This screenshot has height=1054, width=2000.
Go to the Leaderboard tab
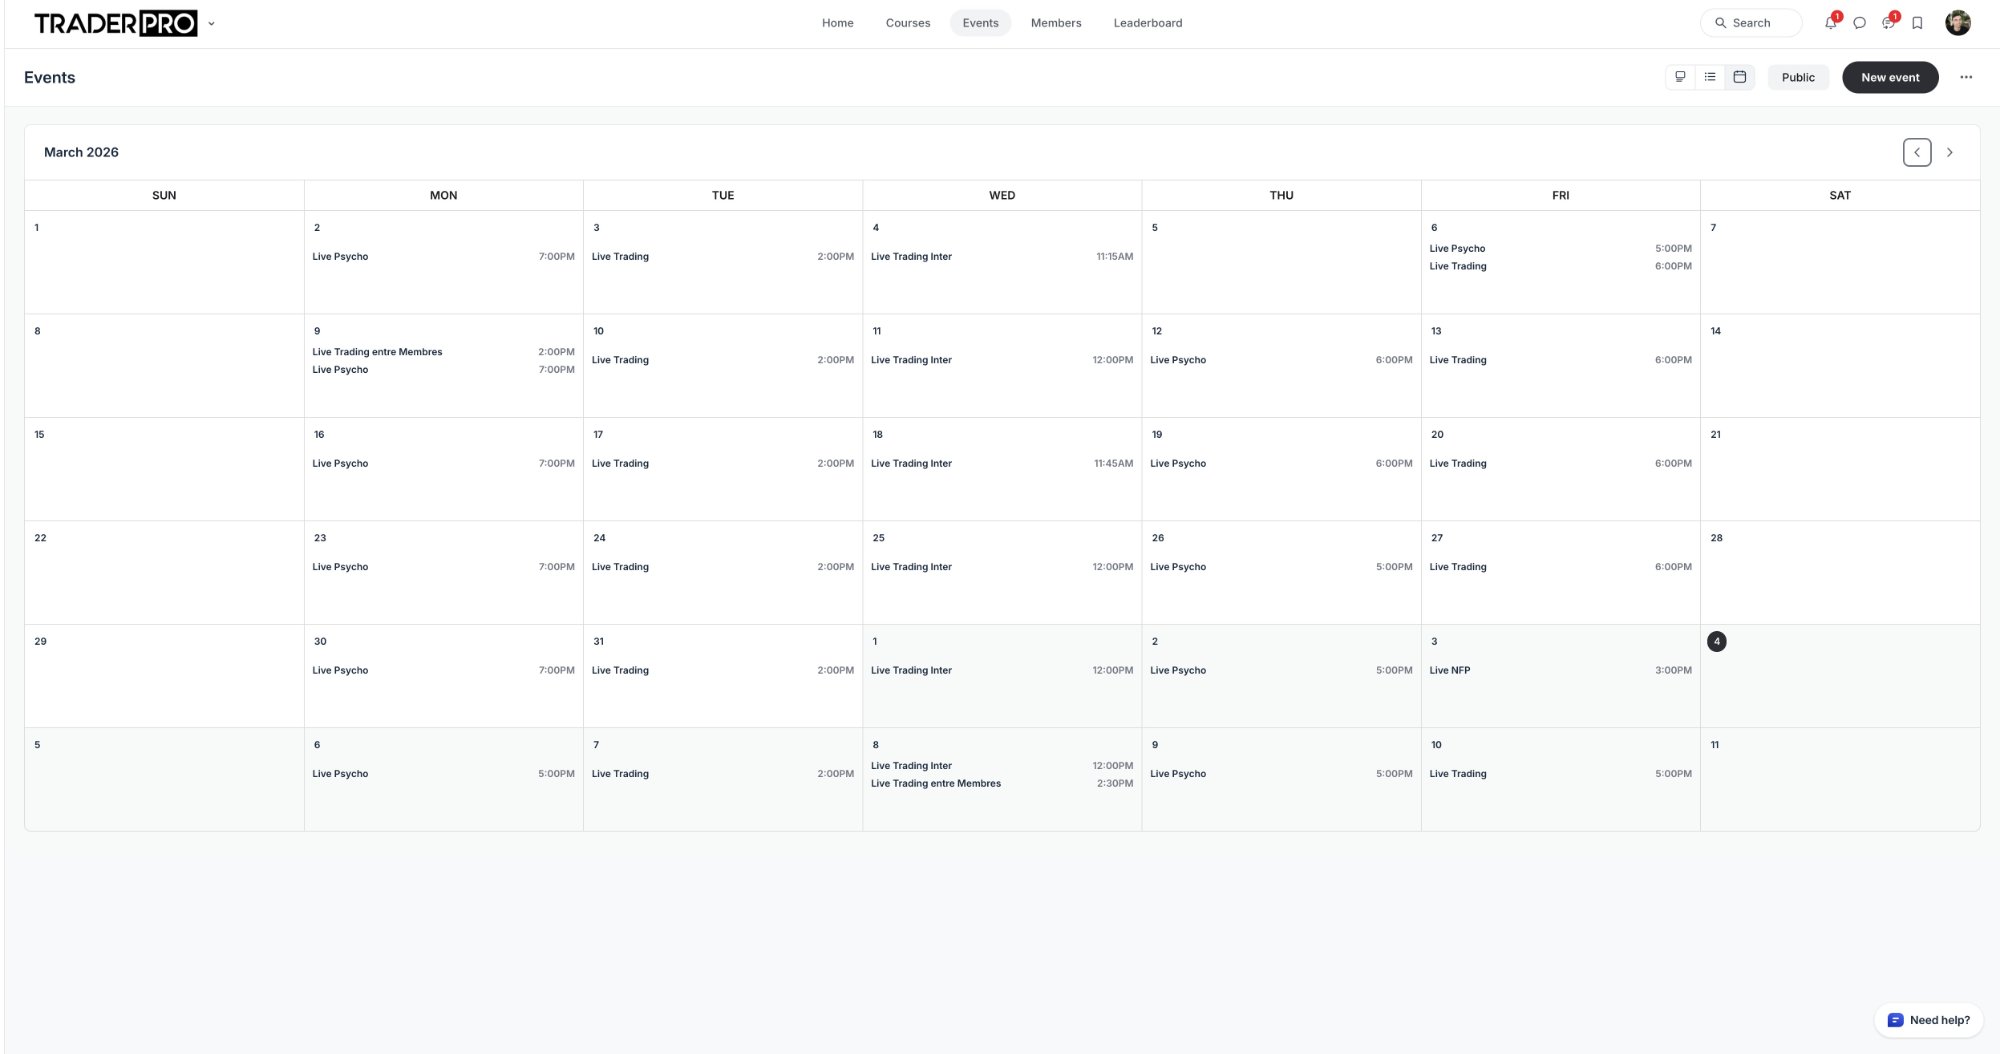[x=1147, y=23]
